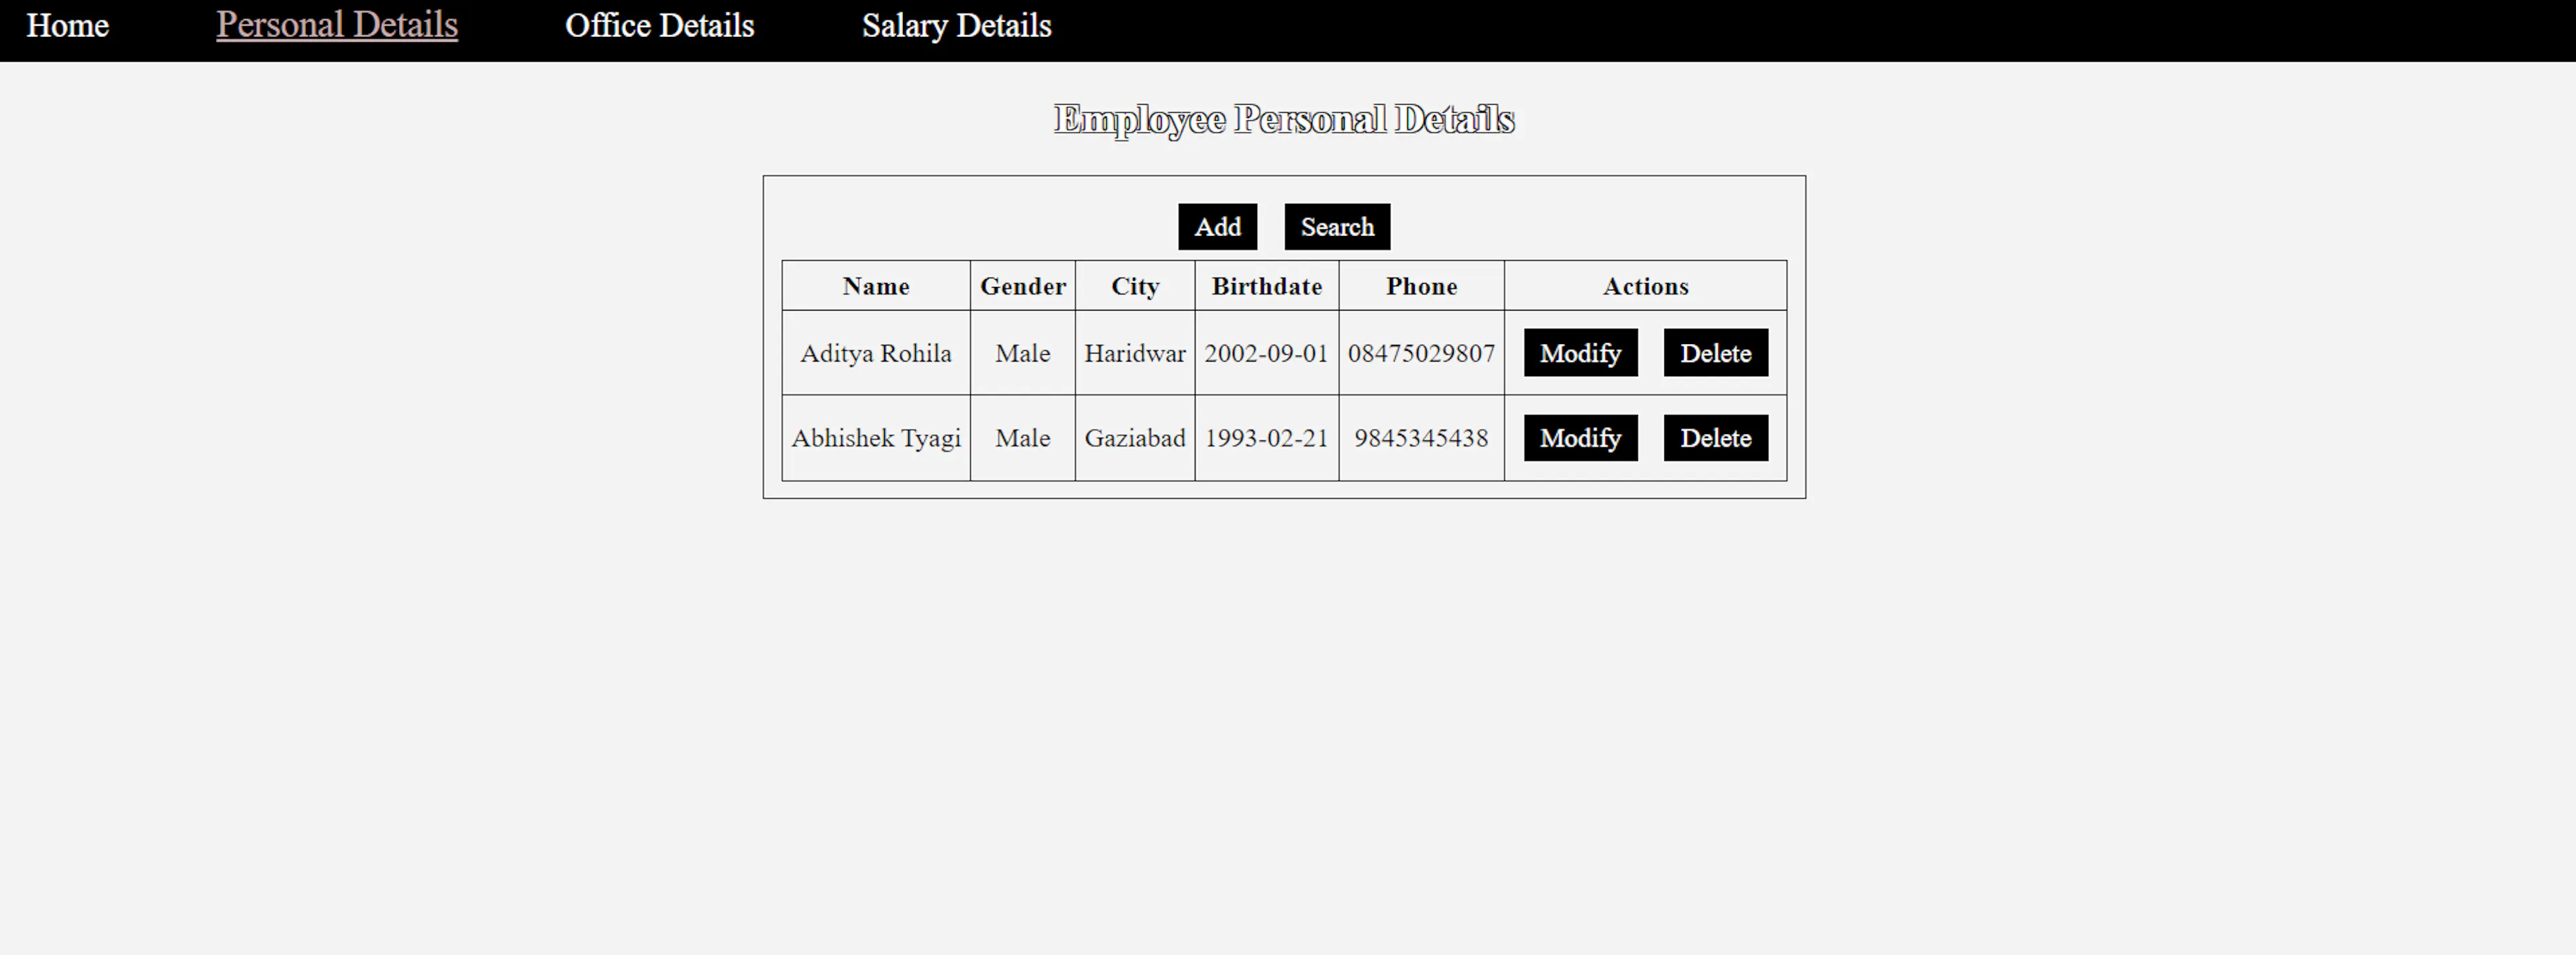Image resolution: width=2576 pixels, height=955 pixels.
Task: Click phone number 08475029807 cell
Action: [1421, 353]
